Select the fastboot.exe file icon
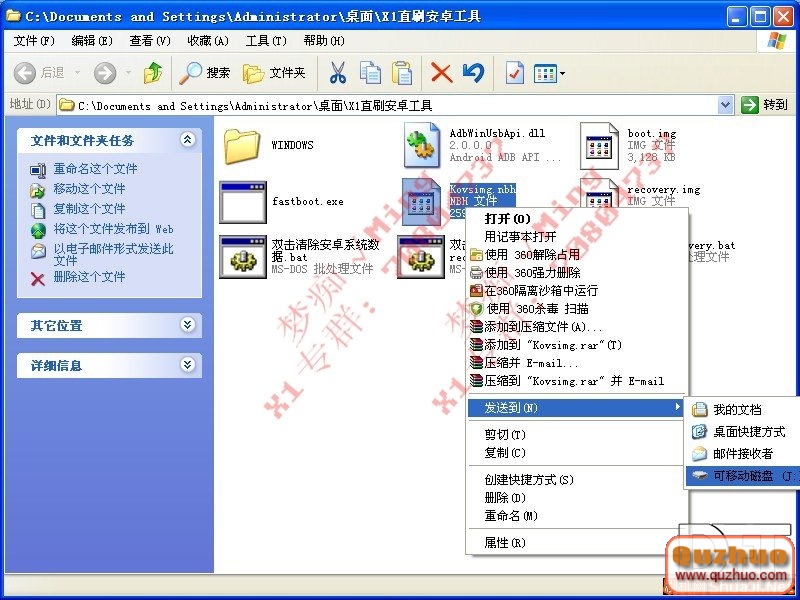 (243, 202)
